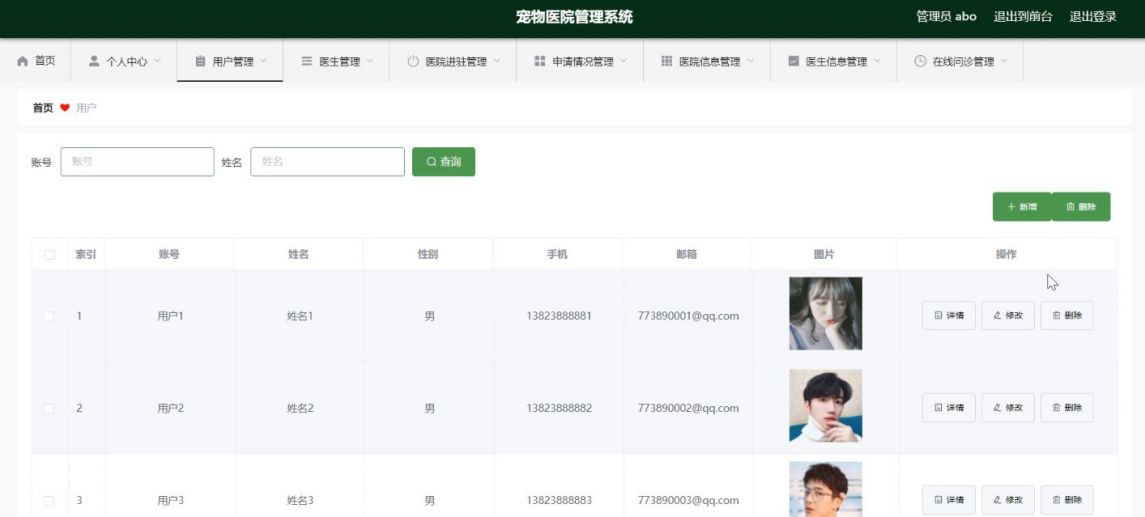Expand the 医院信息管理 dropdown arrow
The width and height of the screenshot is (1145, 517).
(x=751, y=61)
